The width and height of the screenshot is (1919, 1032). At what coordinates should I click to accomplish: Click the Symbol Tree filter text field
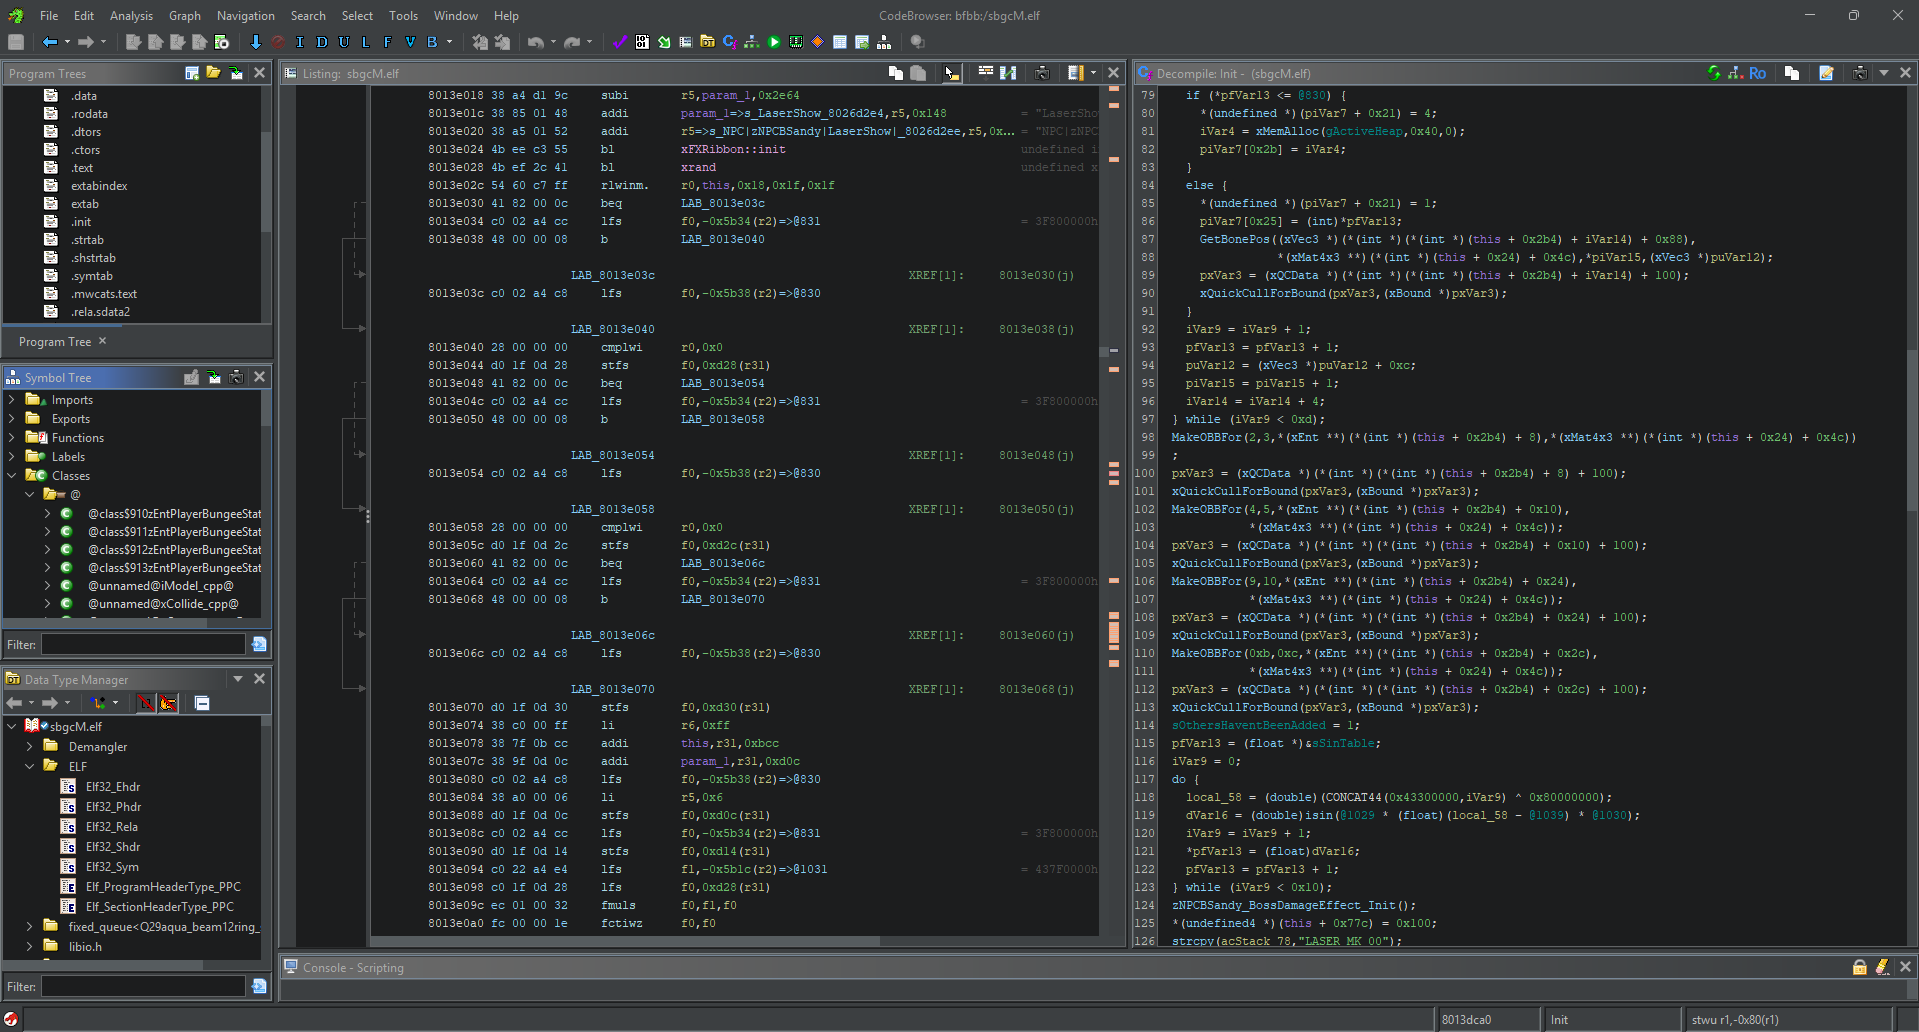(143, 645)
